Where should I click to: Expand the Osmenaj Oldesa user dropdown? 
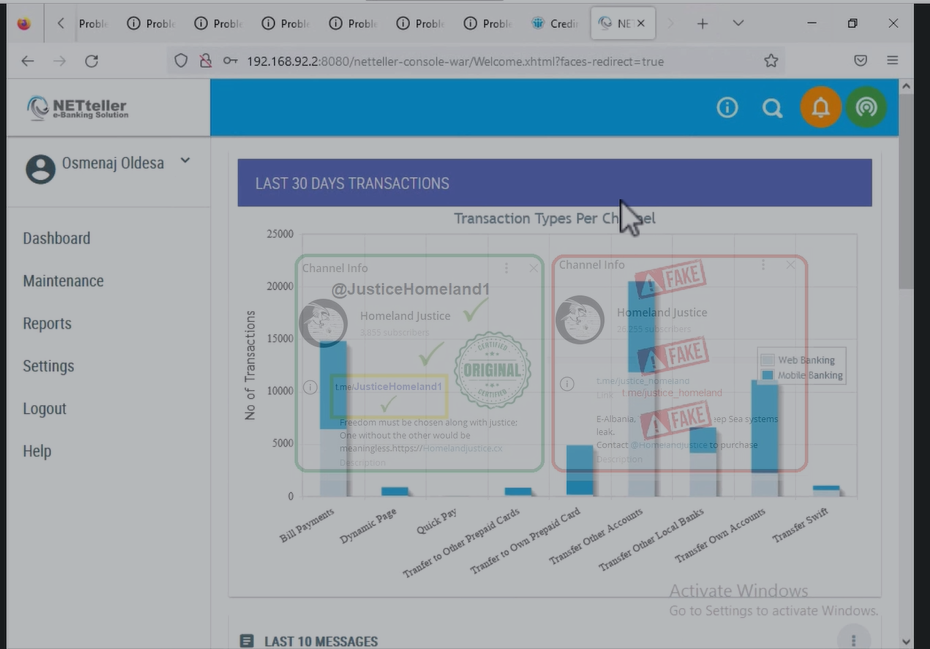pyautogui.click(x=185, y=161)
